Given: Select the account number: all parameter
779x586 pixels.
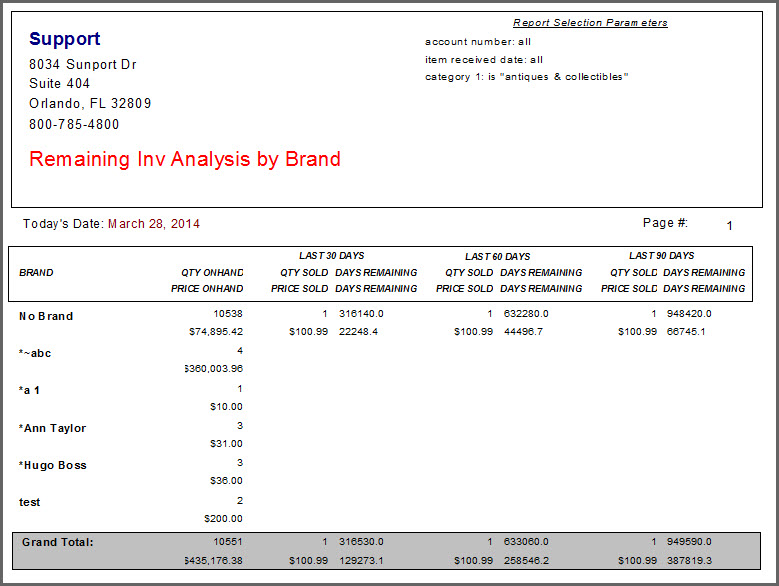Looking at the screenshot, I should tap(478, 42).
